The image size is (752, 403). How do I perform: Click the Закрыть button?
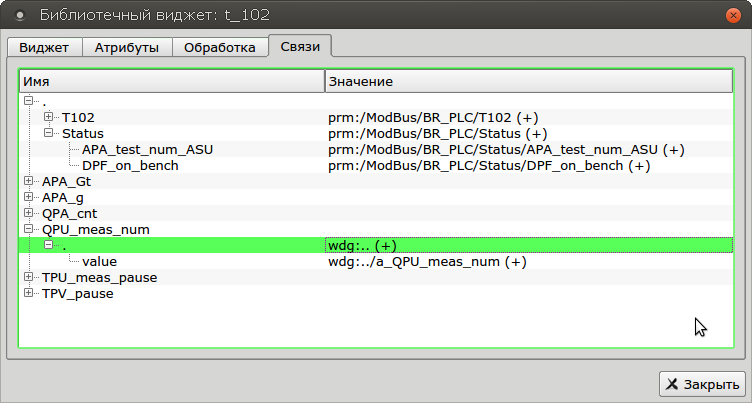[701, 384]
